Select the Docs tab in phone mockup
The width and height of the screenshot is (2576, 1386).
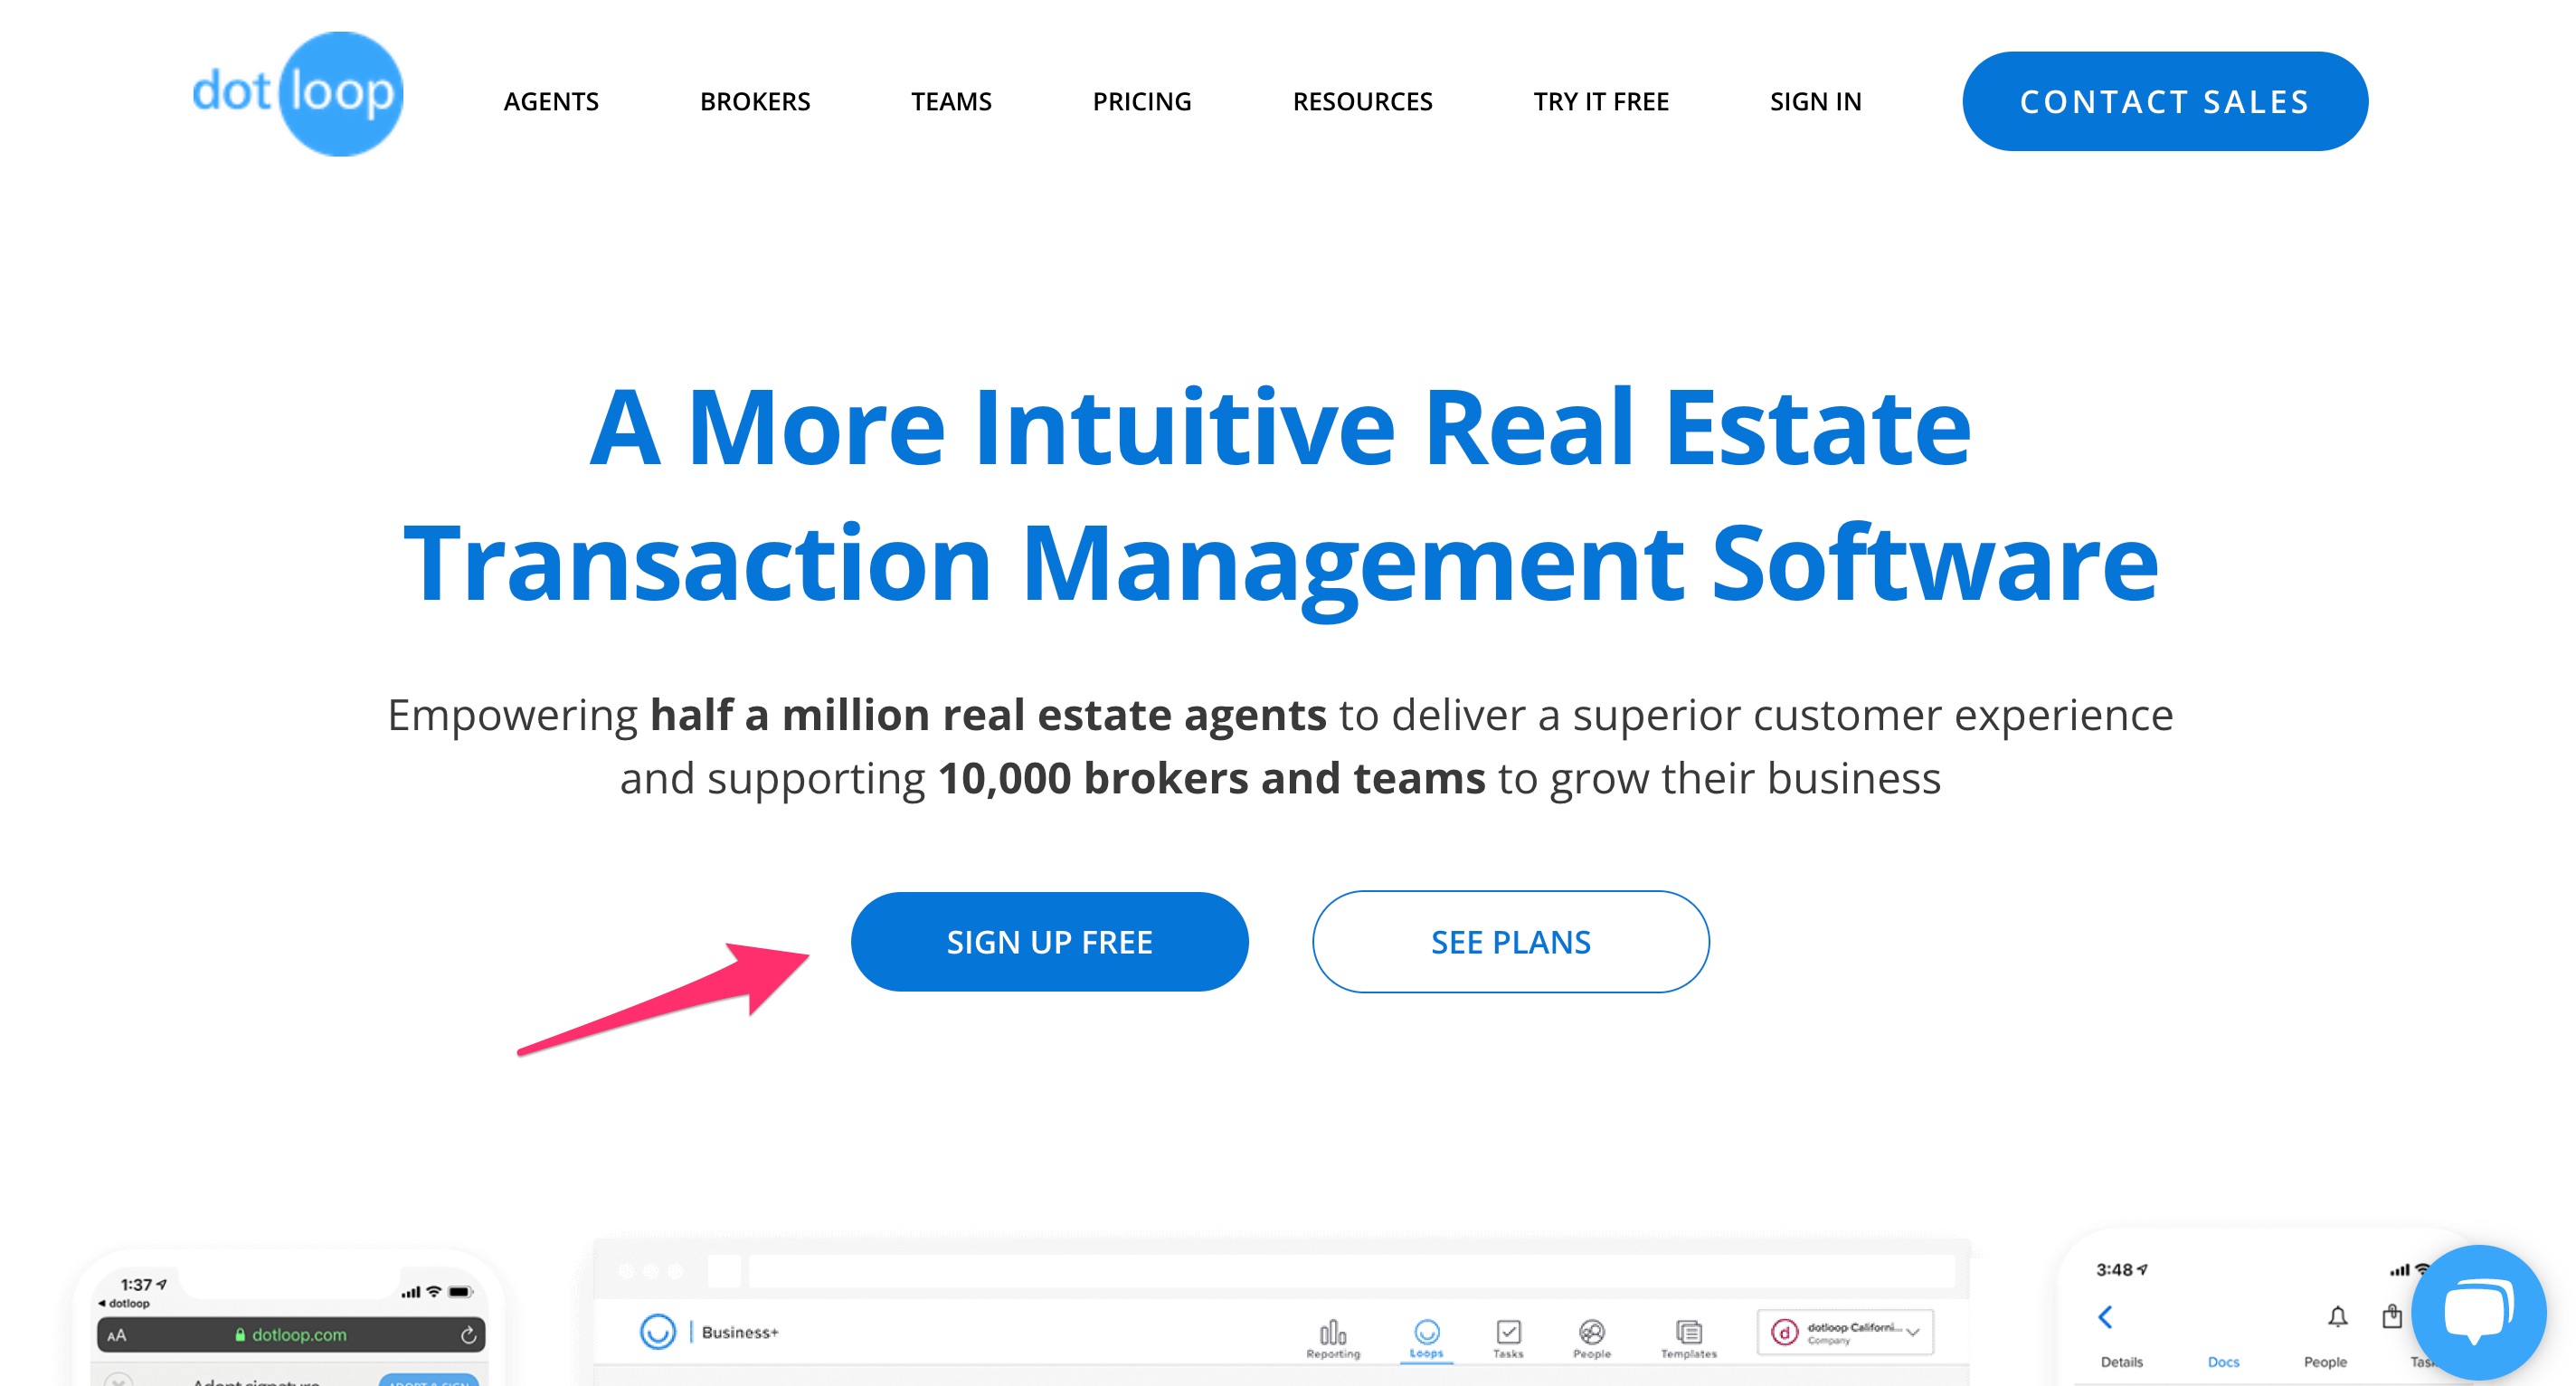(x=2223, y=1362)
